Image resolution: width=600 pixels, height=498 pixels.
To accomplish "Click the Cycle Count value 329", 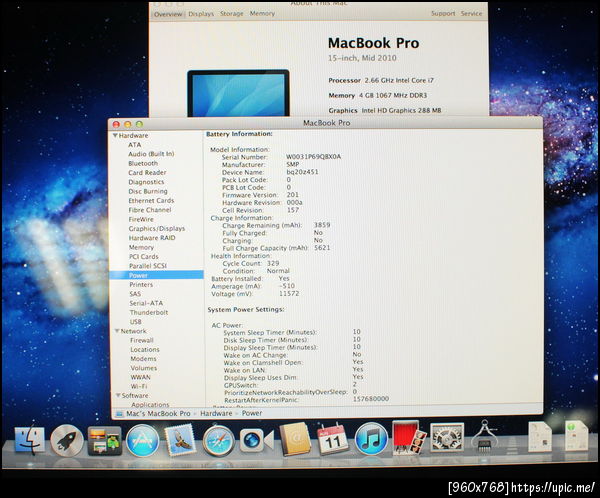I will (x=273, y=263).
